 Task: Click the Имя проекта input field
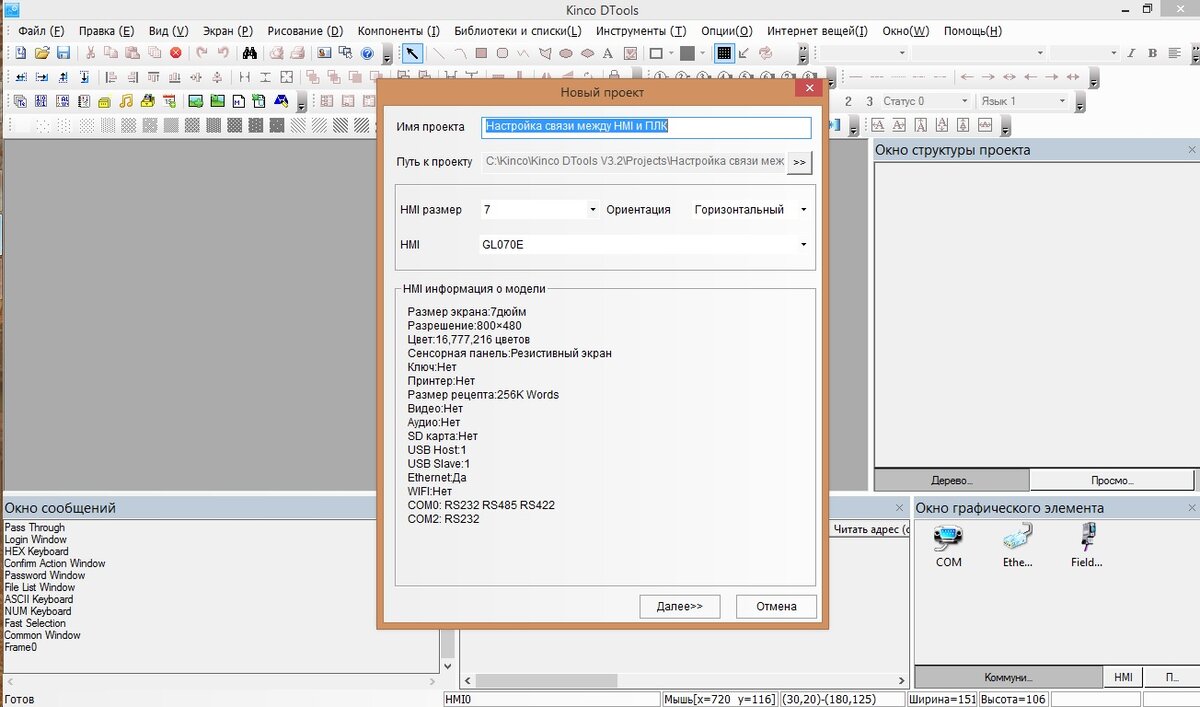(x=646, y=127)
